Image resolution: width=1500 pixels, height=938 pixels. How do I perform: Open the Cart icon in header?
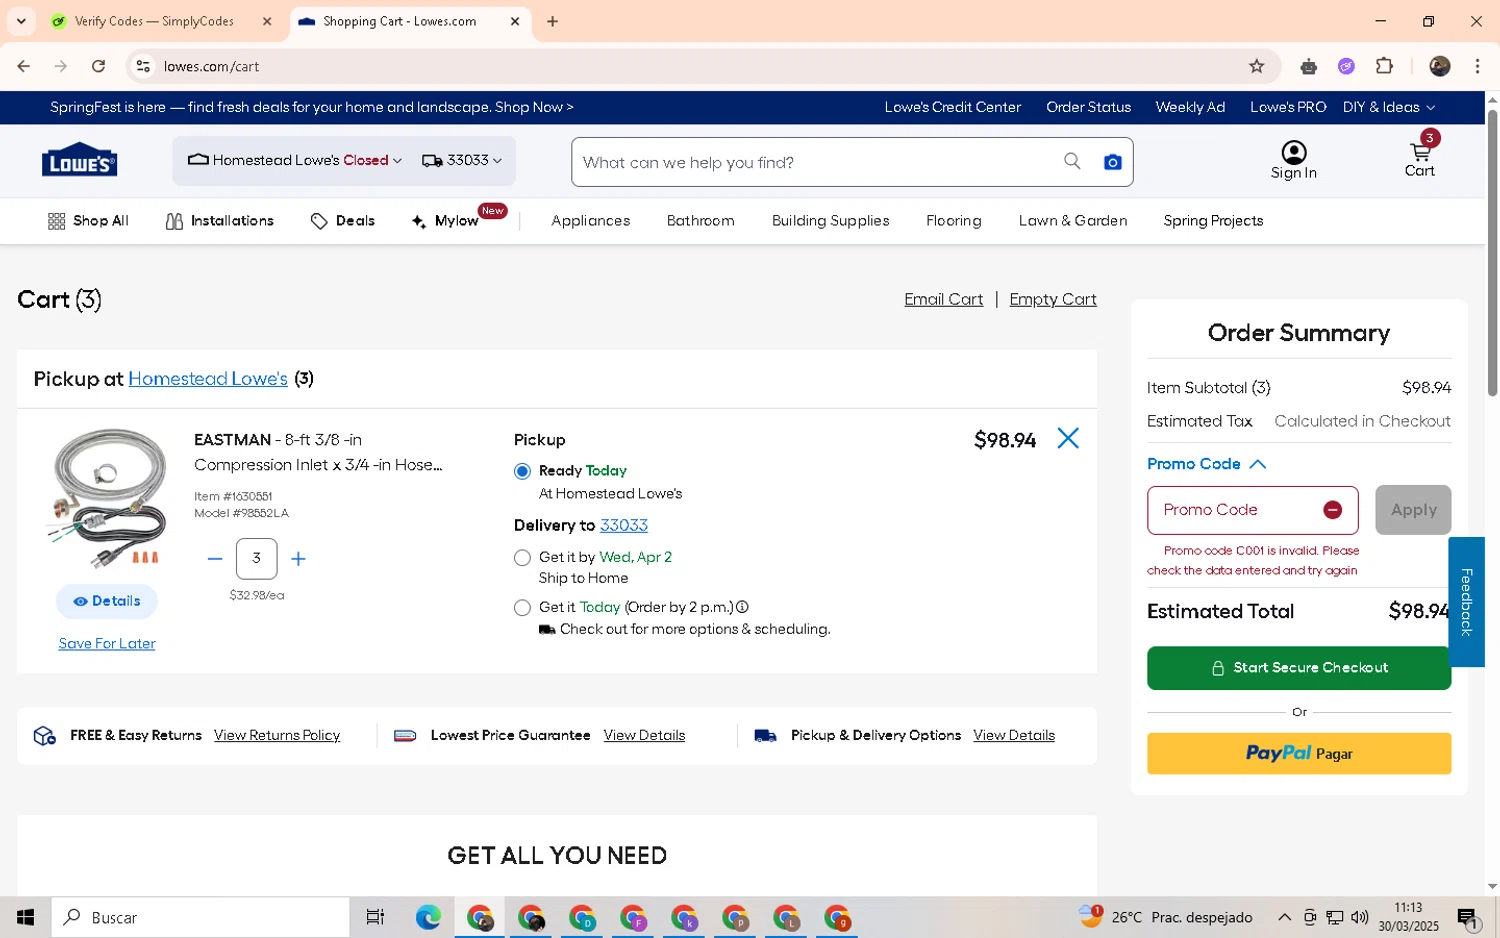[1420, 158]
